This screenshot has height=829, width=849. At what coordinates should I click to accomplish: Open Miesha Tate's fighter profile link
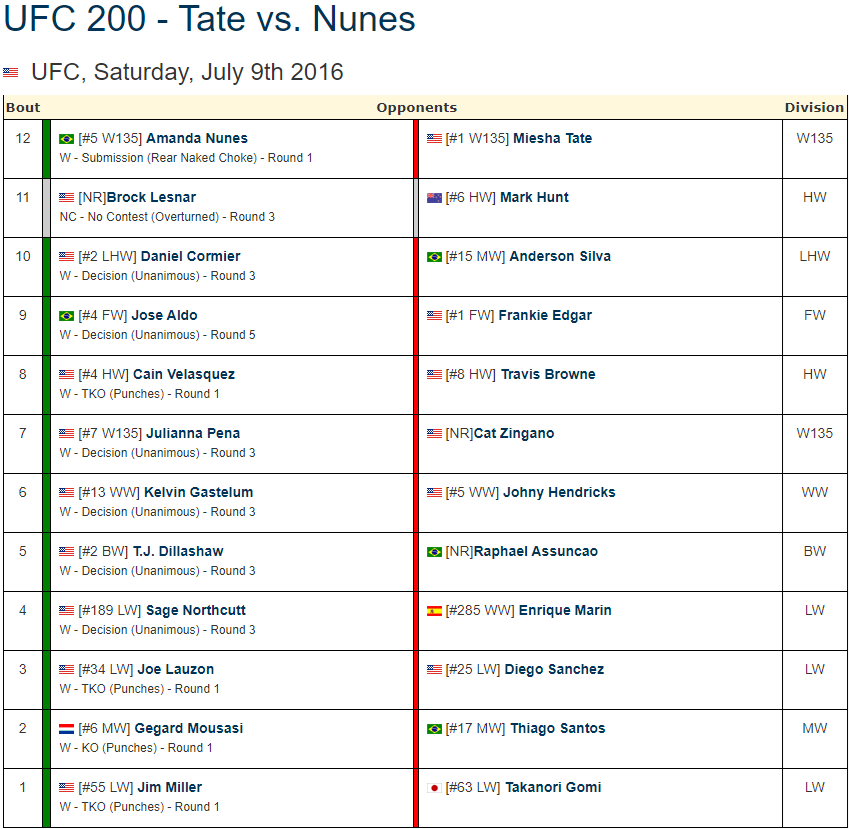552,139
